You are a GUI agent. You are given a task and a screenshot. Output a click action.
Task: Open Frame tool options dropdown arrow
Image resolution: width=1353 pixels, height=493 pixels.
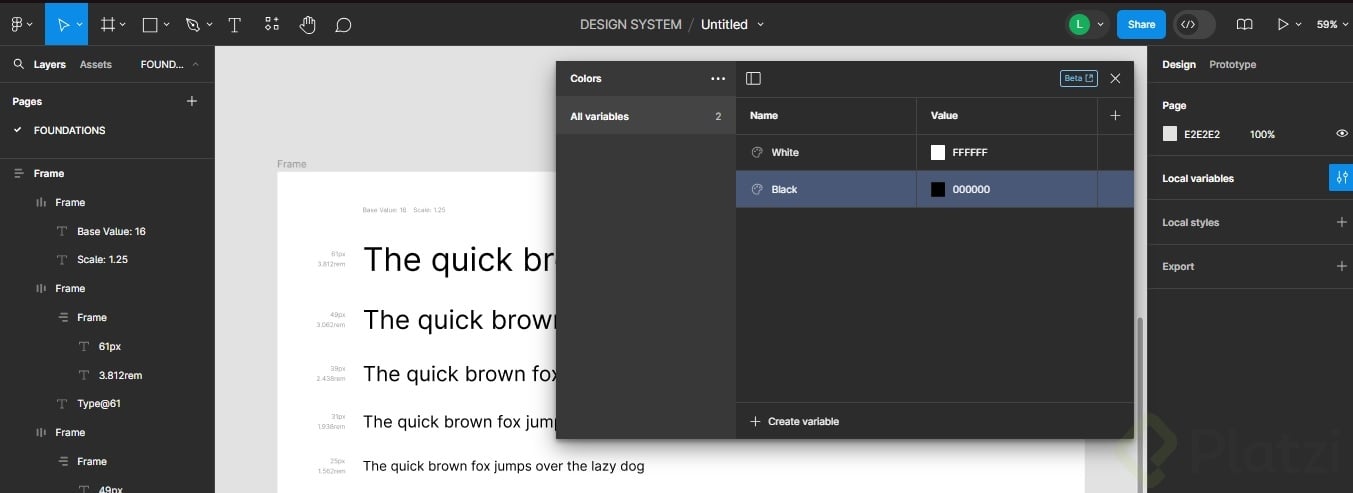coord(123,24)
